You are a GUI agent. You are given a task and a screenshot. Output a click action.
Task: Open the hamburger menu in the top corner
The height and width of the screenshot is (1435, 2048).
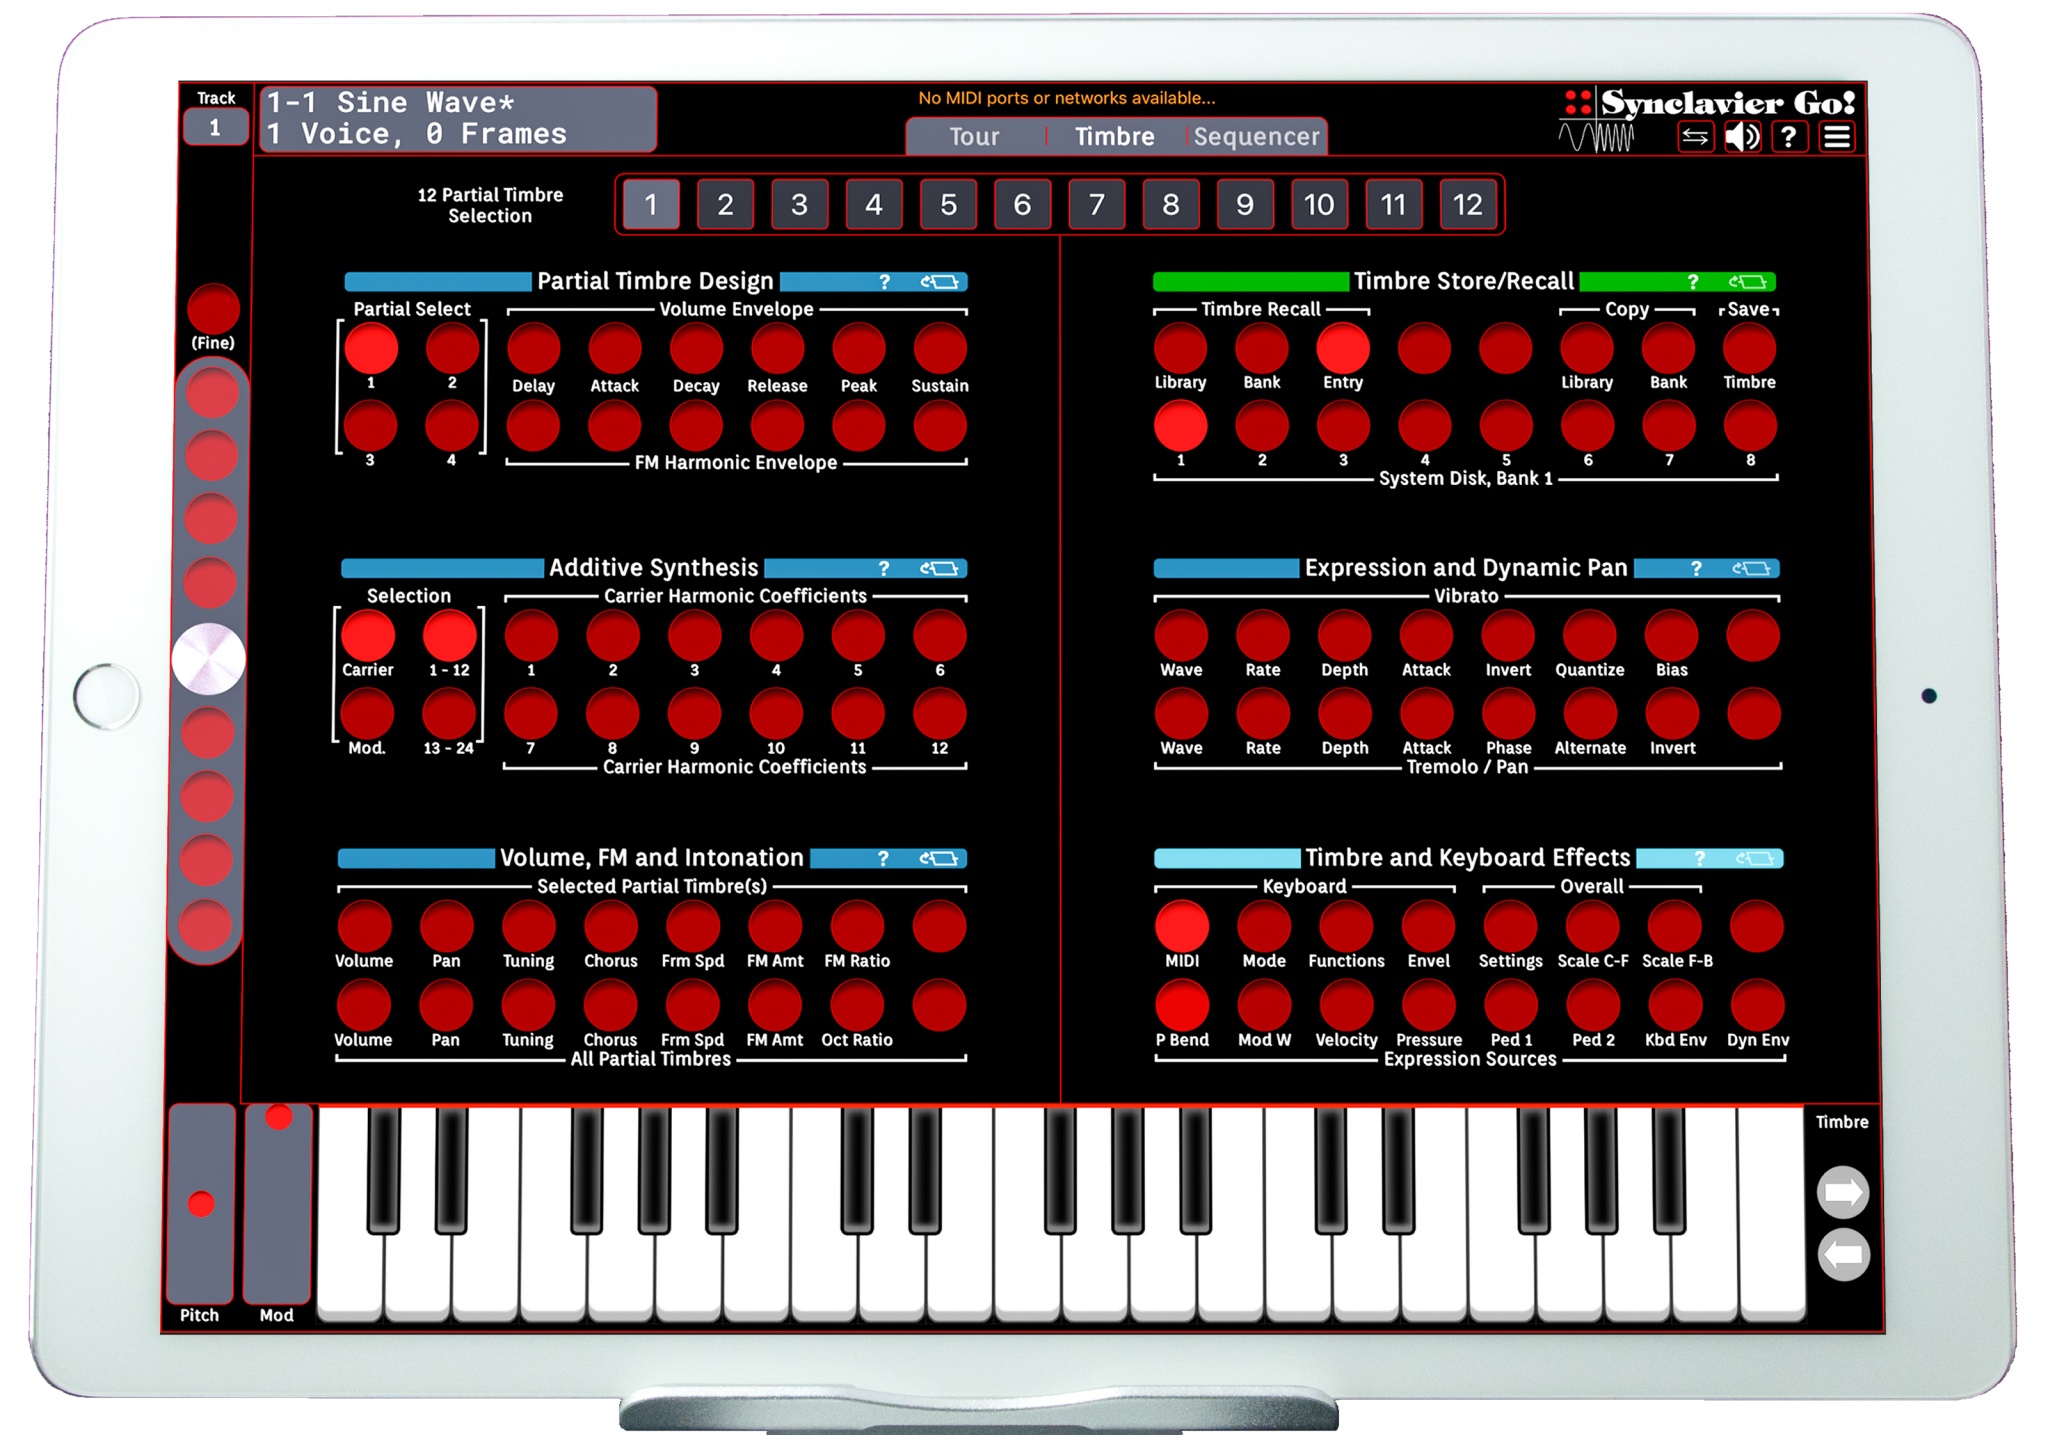click(x=1836, y=136)
